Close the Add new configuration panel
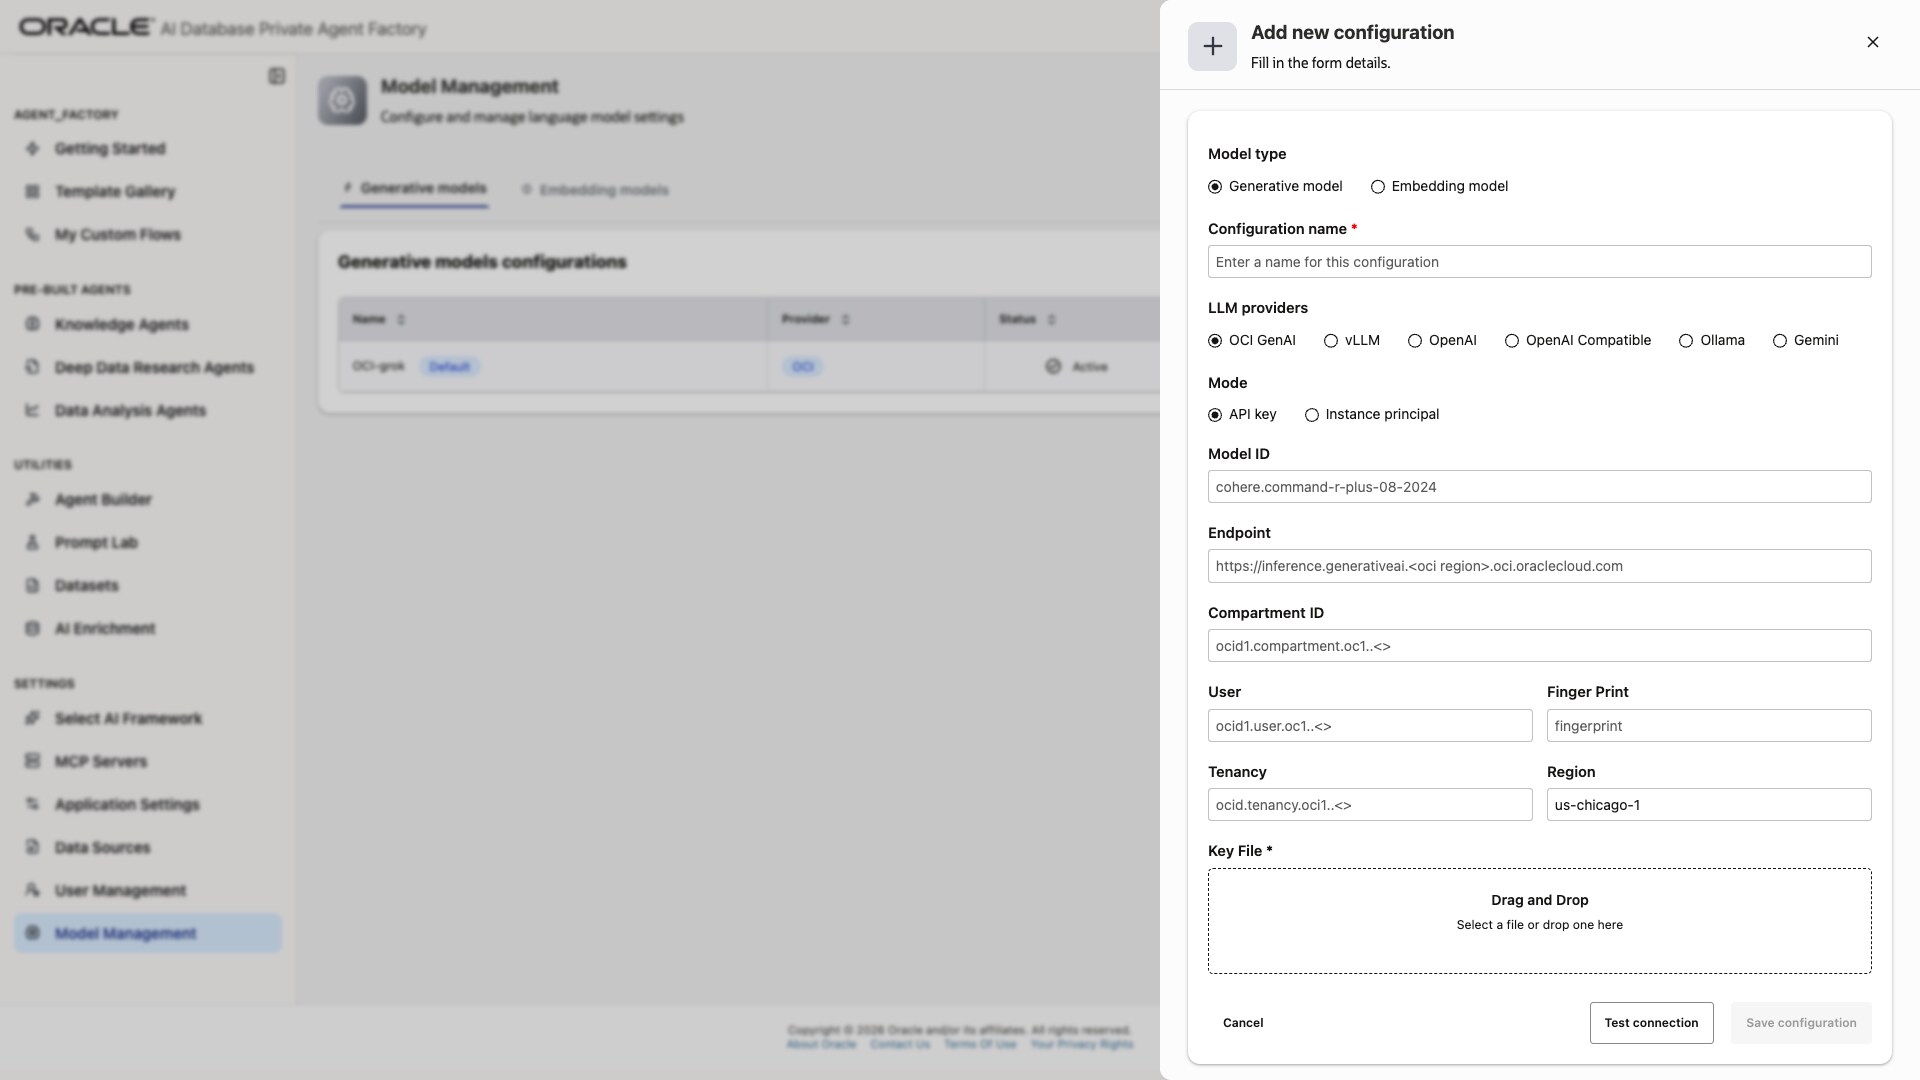 [x=1873, y=42]
